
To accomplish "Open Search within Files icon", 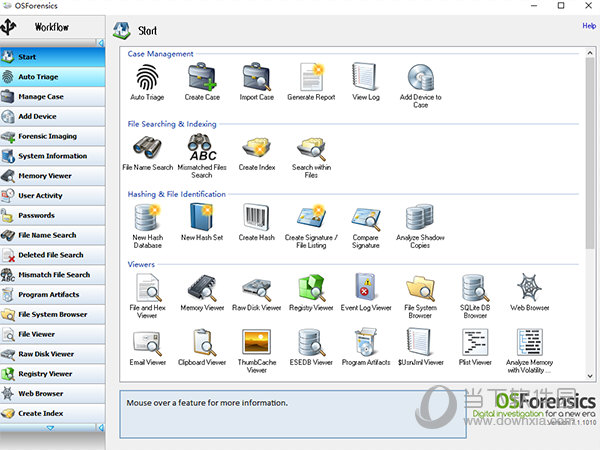I will pyautogui.click(x=311, y=148).
